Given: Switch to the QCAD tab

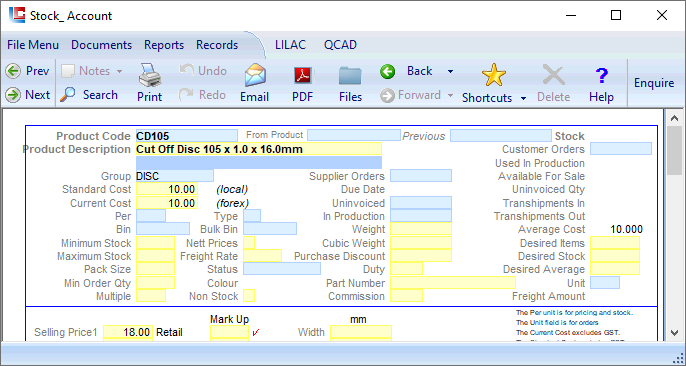Looking at the screenshot, I should 340,45.
